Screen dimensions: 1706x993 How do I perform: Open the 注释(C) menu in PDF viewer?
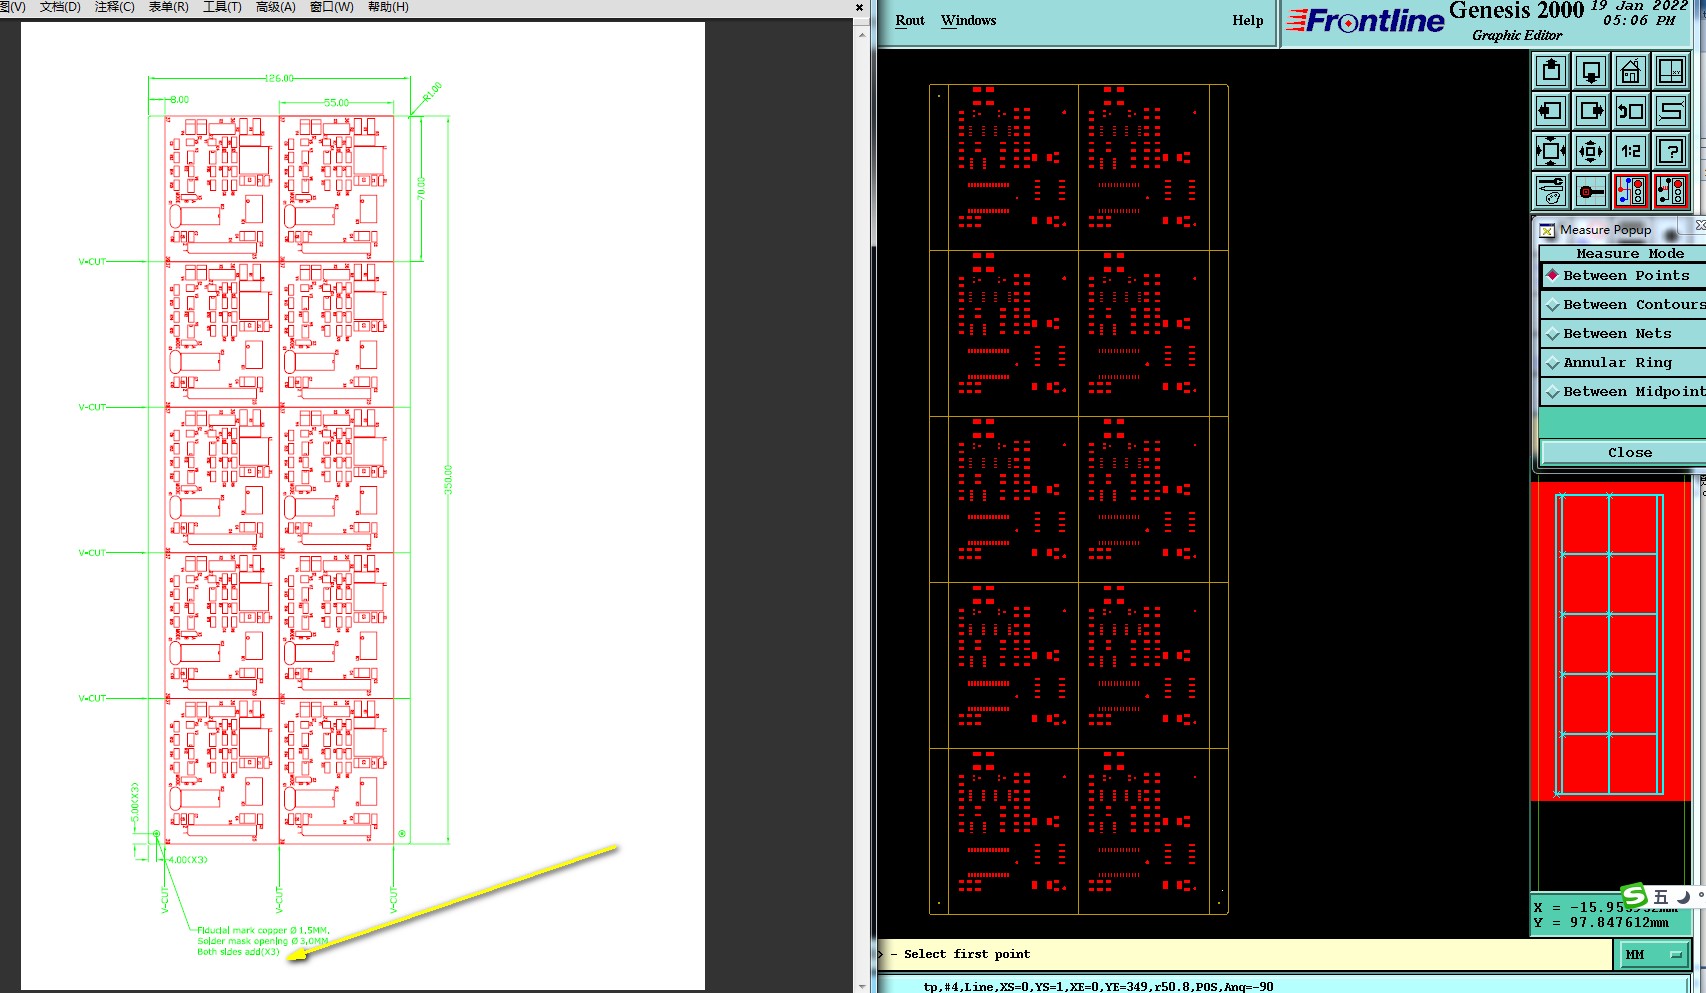click(x=114, y=7)
